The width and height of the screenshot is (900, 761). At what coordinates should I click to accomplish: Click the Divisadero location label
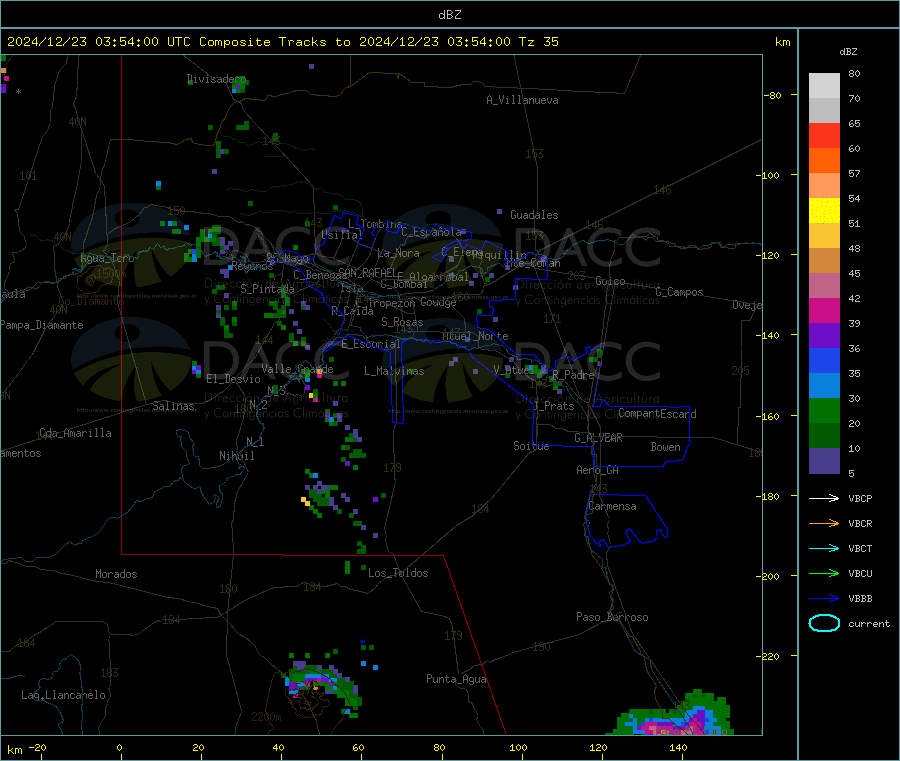(217, 79)
